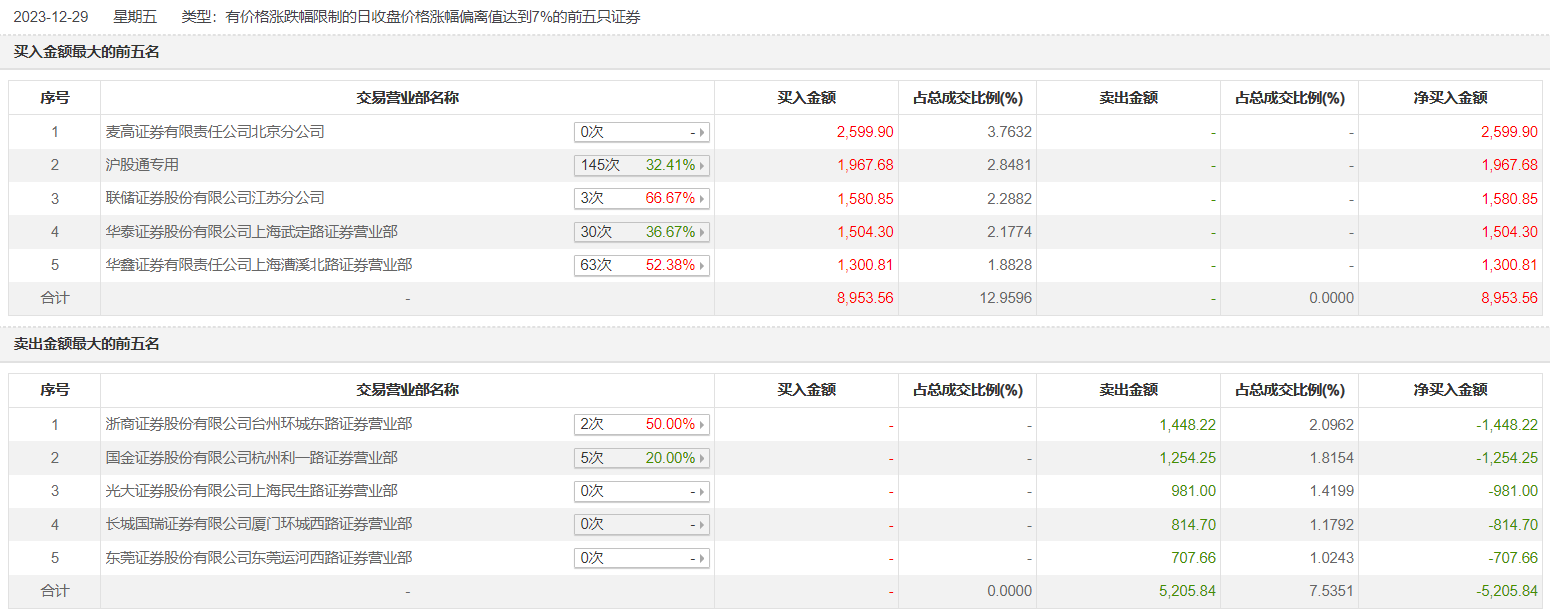The height and width of the screenshot is (614, 1550).
Task: Open 联储证券股份有限公司江苏分公司
Action: (215, 198)
